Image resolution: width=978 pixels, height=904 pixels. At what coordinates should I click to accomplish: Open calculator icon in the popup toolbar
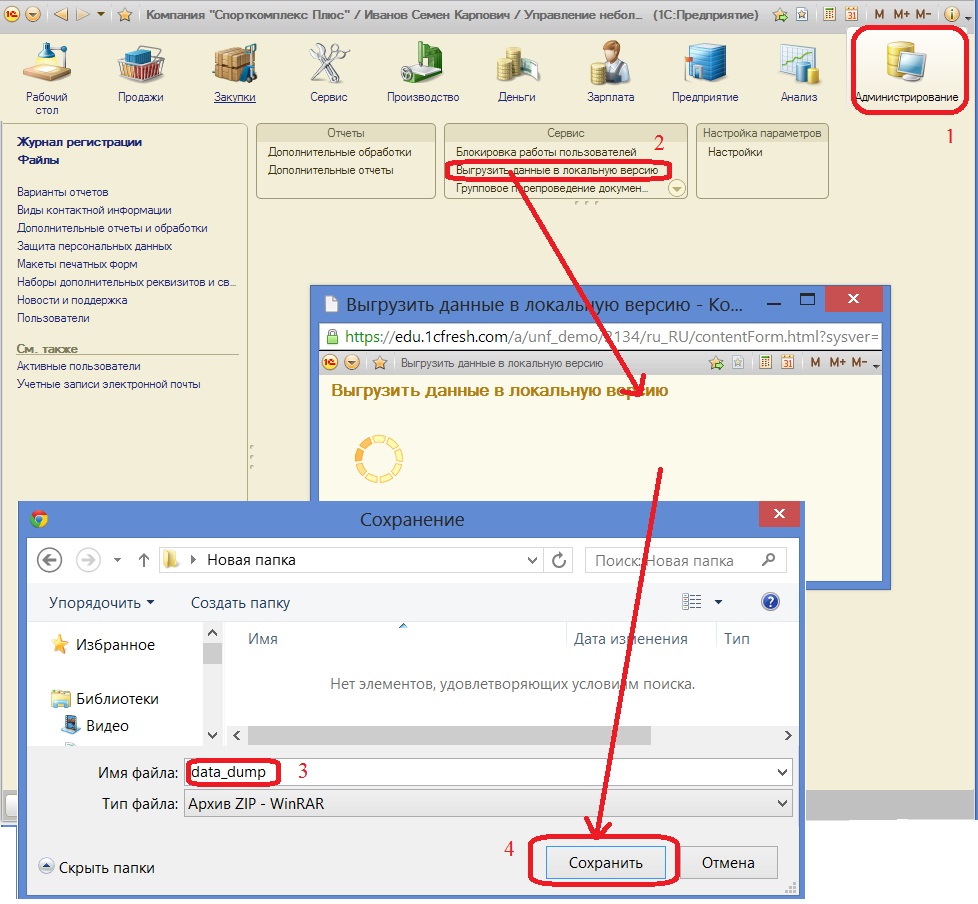click(766, 362)
